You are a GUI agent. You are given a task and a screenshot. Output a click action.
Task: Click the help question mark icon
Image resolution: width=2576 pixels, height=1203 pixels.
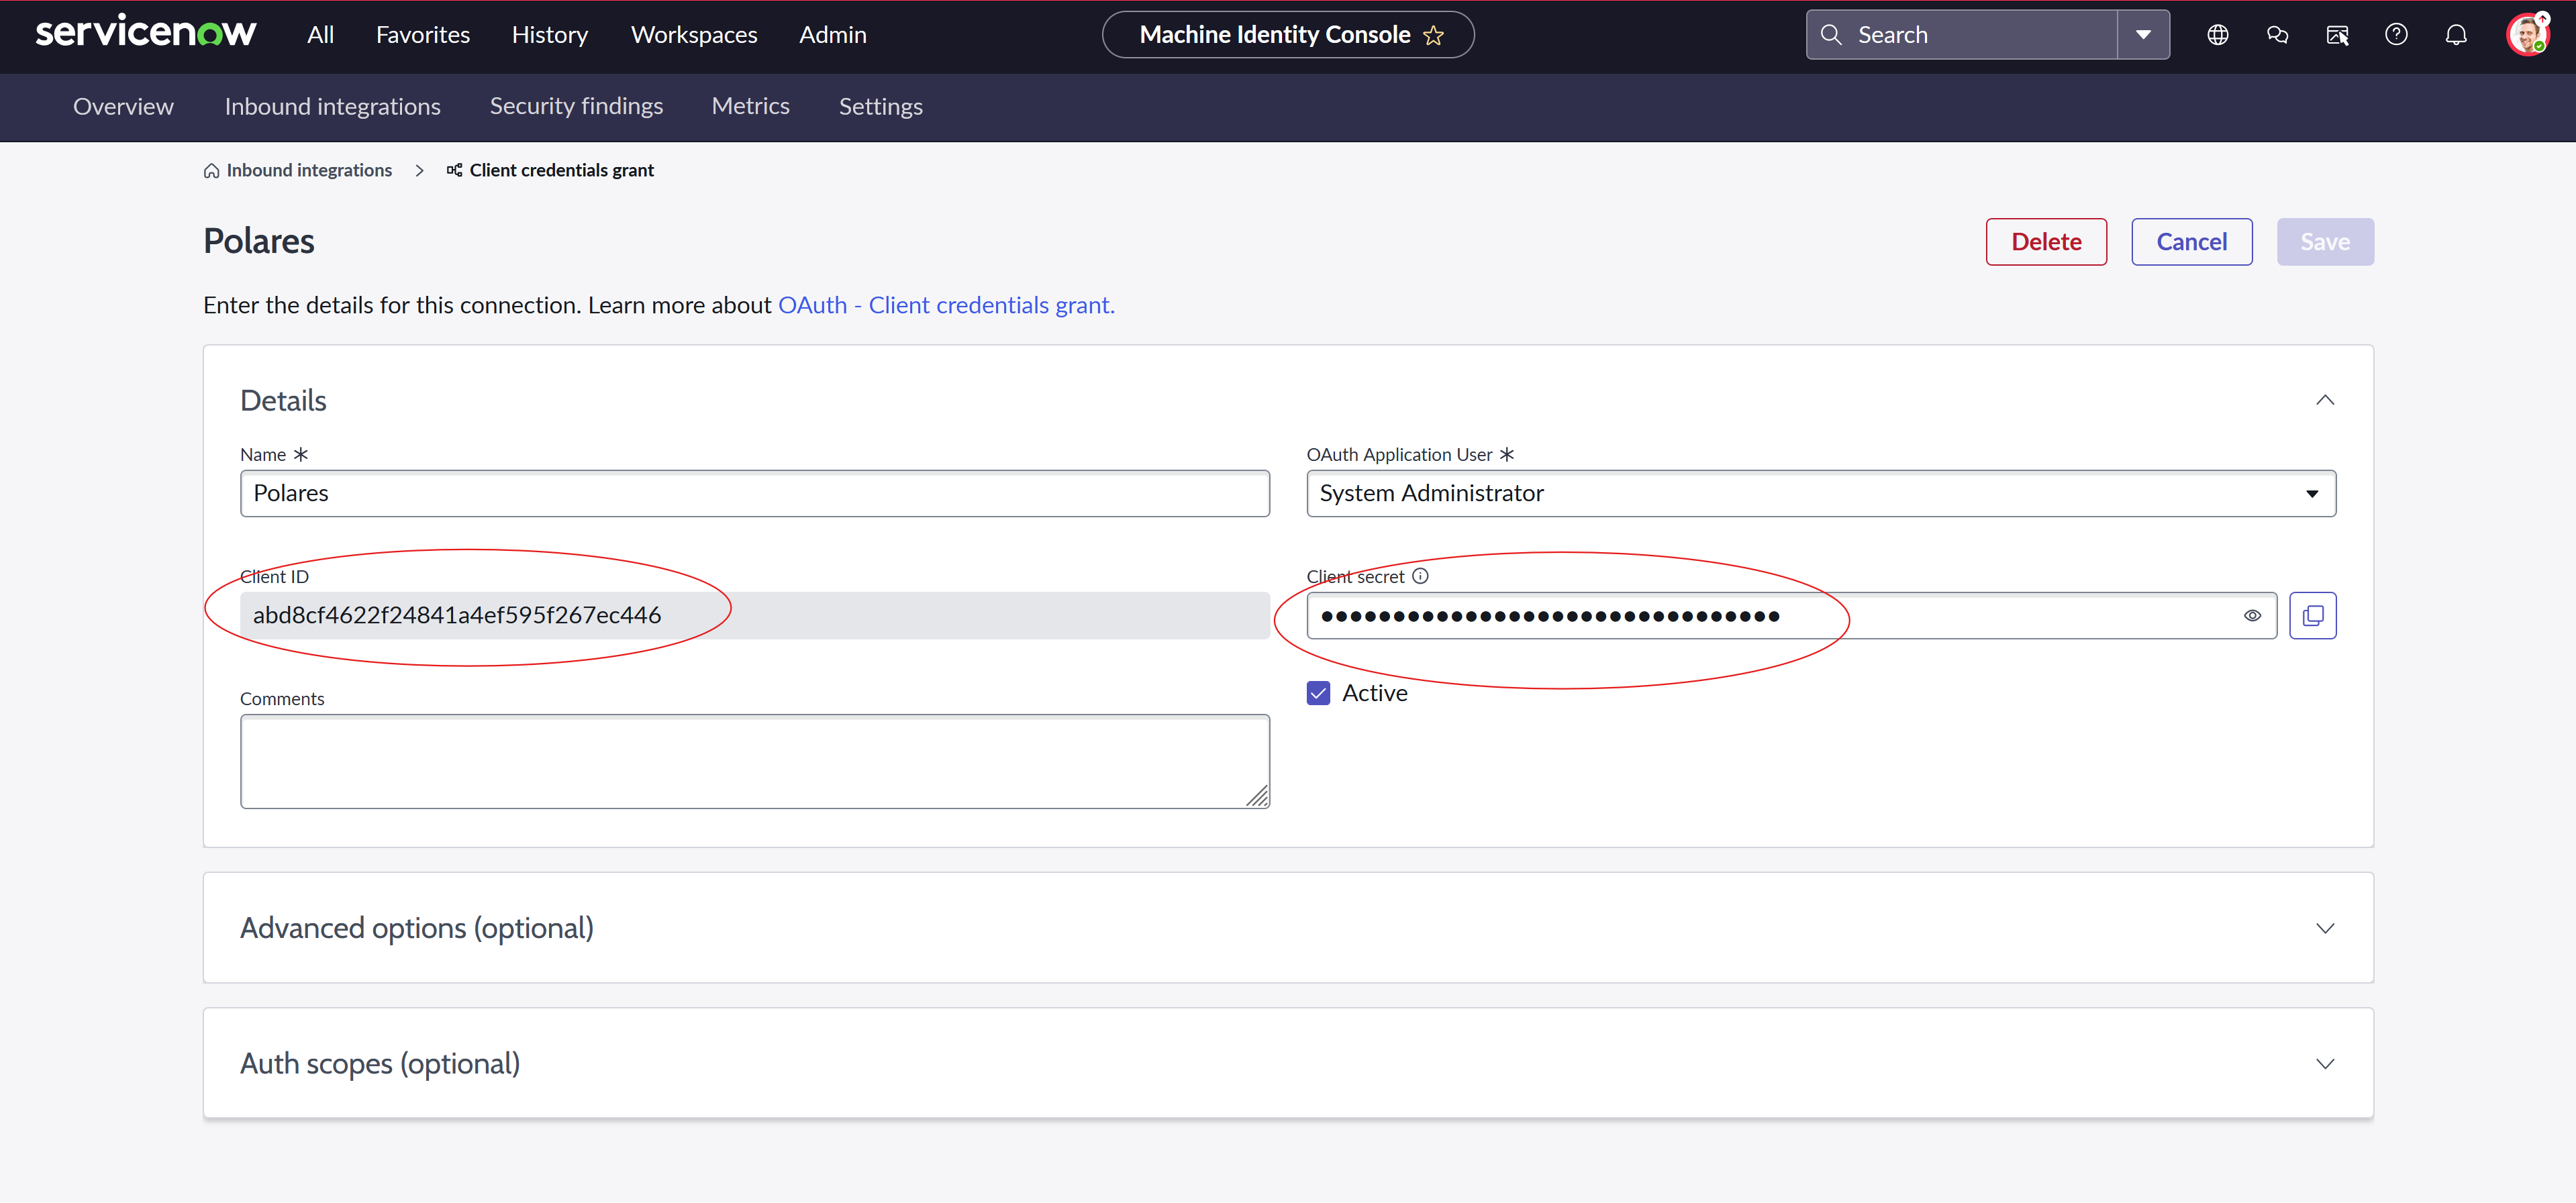[x=2396, y=35]
